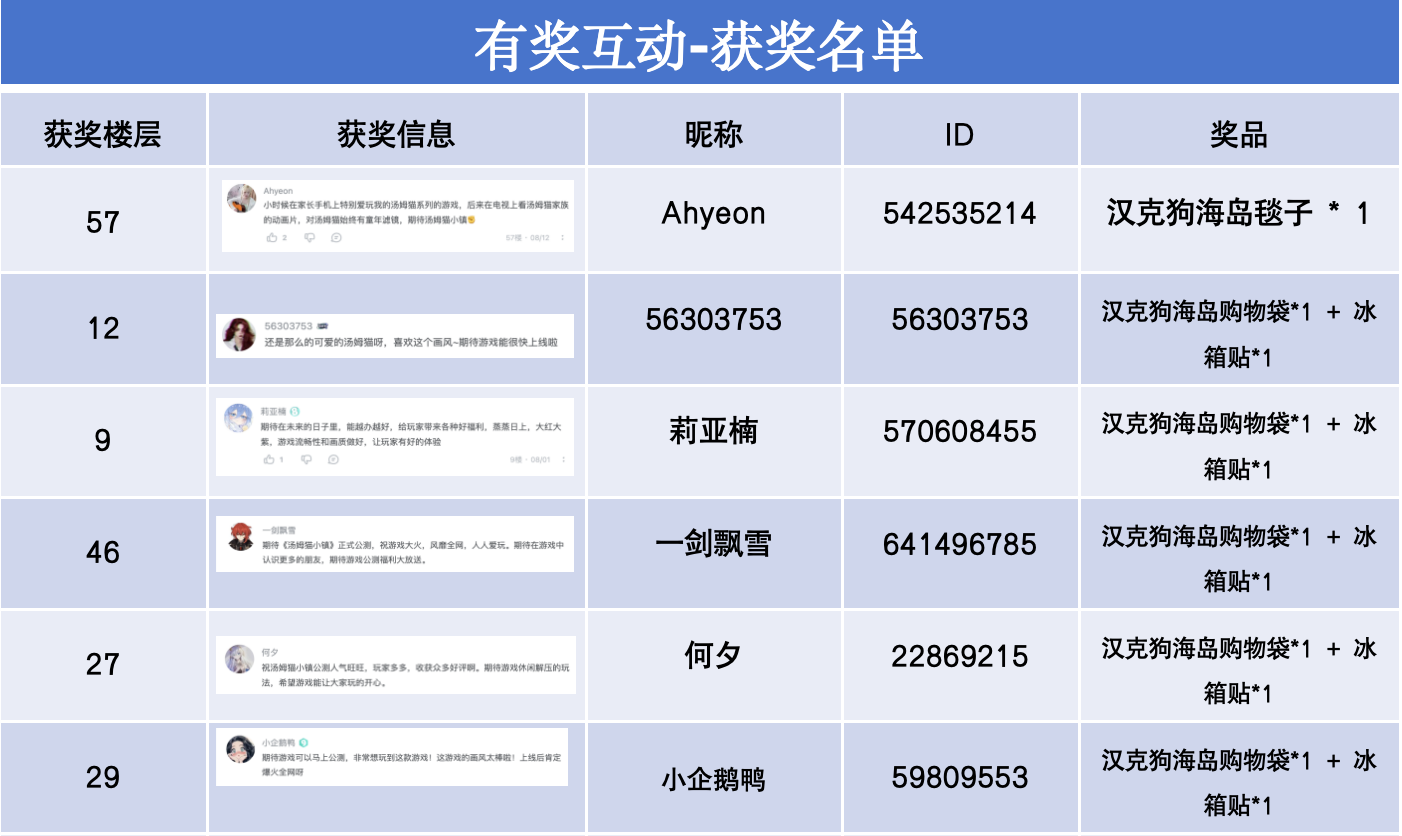
Task: Click the nickname cell 小企鹅鸭
Action: [x=713, y=778]
